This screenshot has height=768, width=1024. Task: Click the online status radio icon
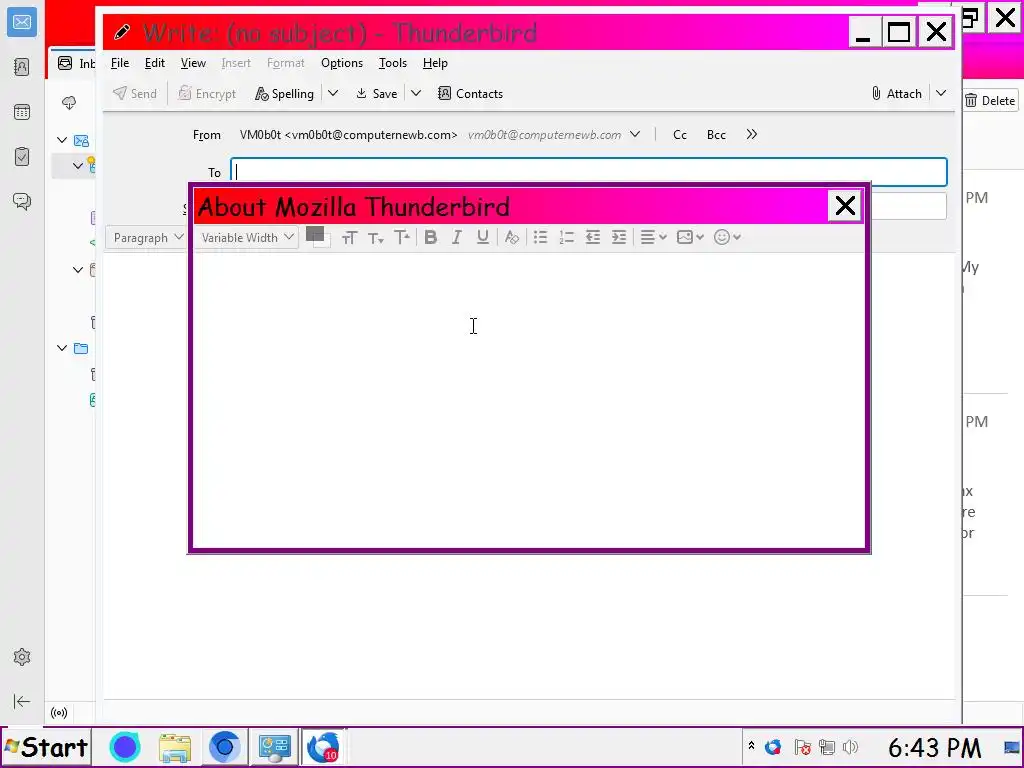(x=59, y=712)
